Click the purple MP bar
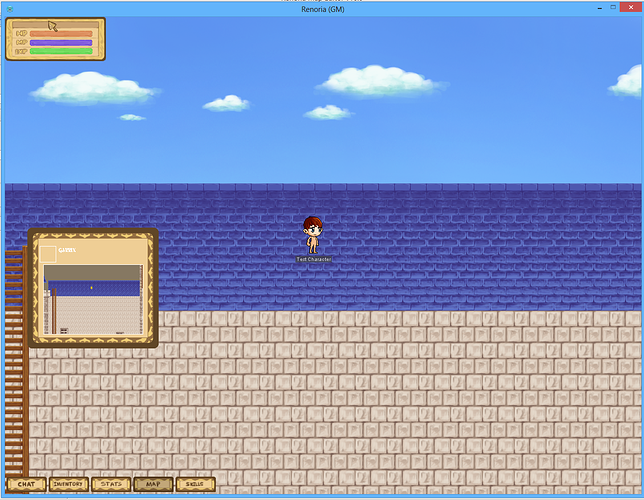 [60, 42]
